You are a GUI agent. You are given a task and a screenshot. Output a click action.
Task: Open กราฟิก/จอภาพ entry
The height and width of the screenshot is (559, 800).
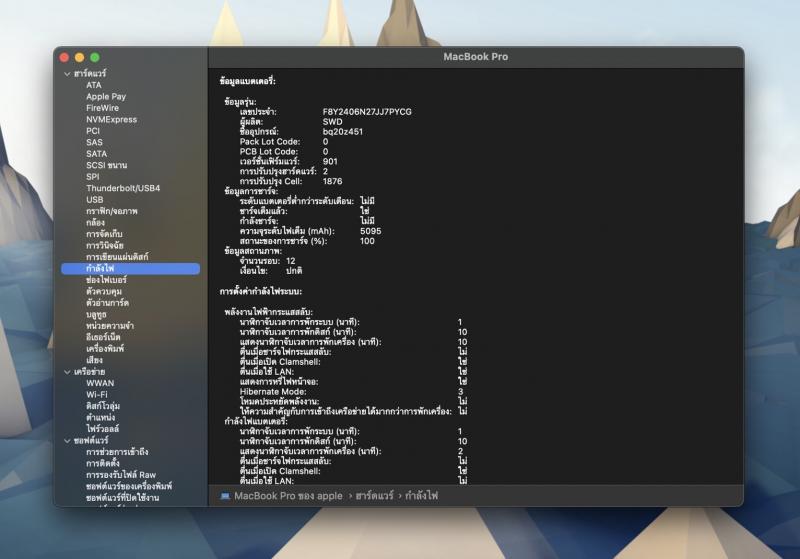tap(112, 211)
